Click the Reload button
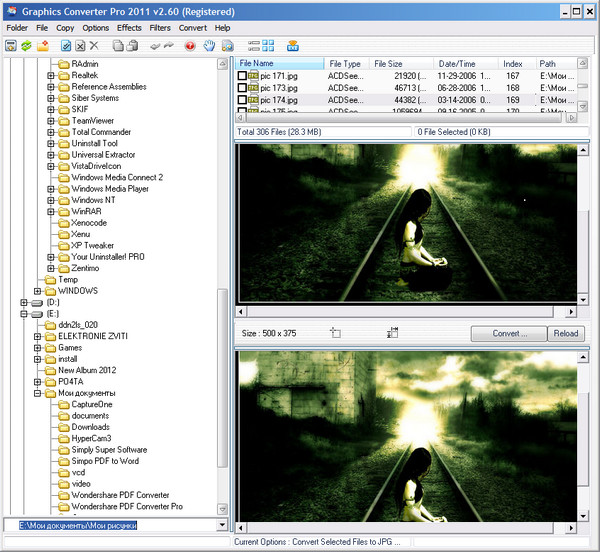Image resolution: width=600 pixels, height=552 pixels. [566, 334]
